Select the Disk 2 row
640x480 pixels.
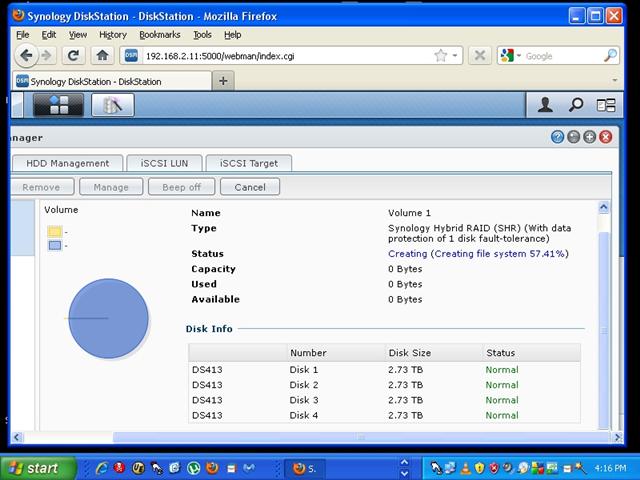[384, 385]
